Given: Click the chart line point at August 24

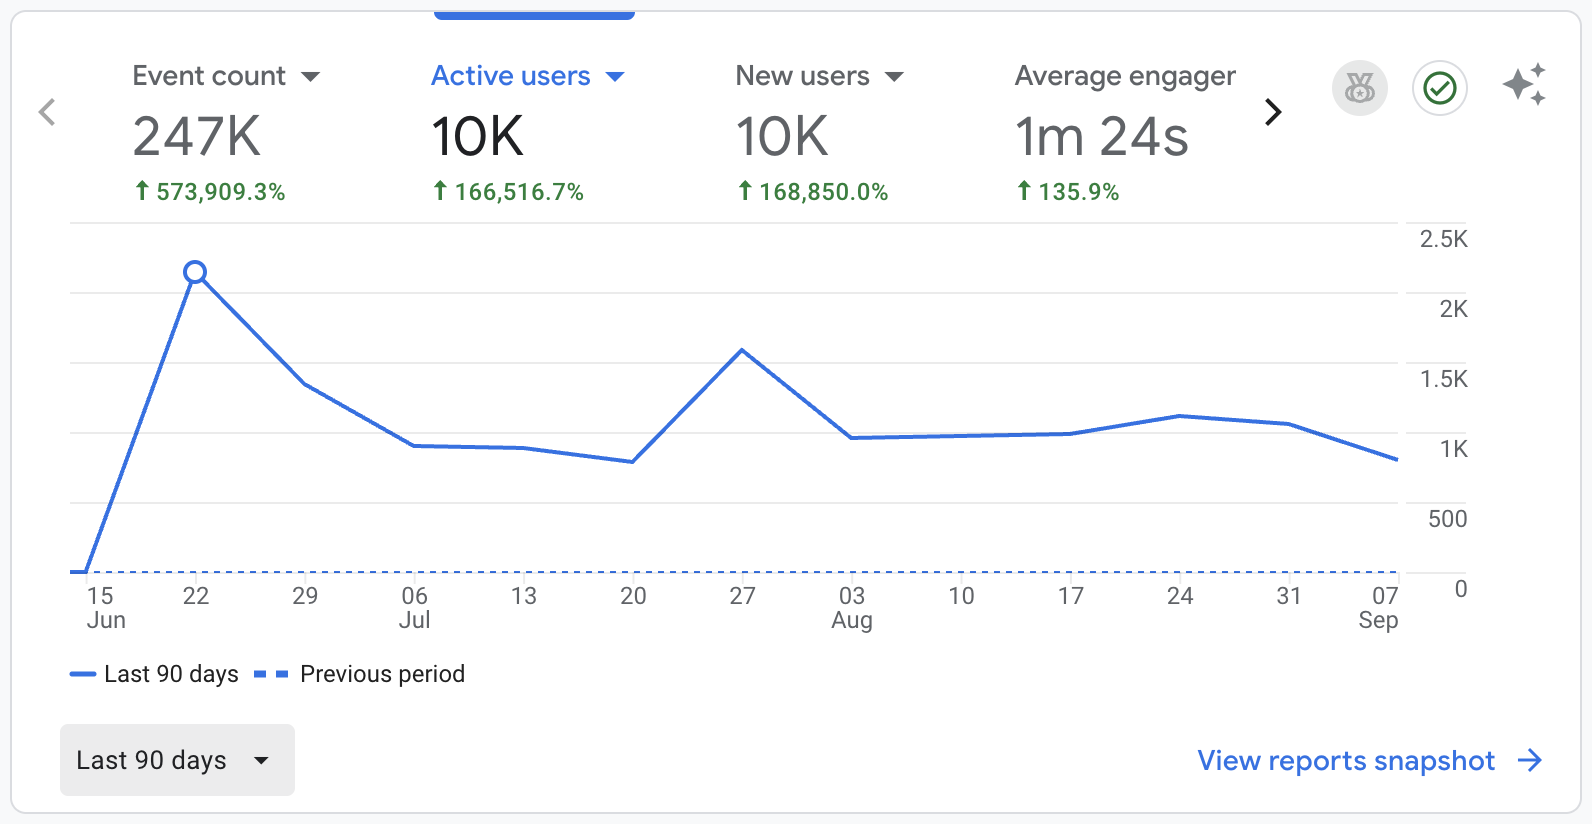Looking at the screenshot, I should coord(1180,416).
